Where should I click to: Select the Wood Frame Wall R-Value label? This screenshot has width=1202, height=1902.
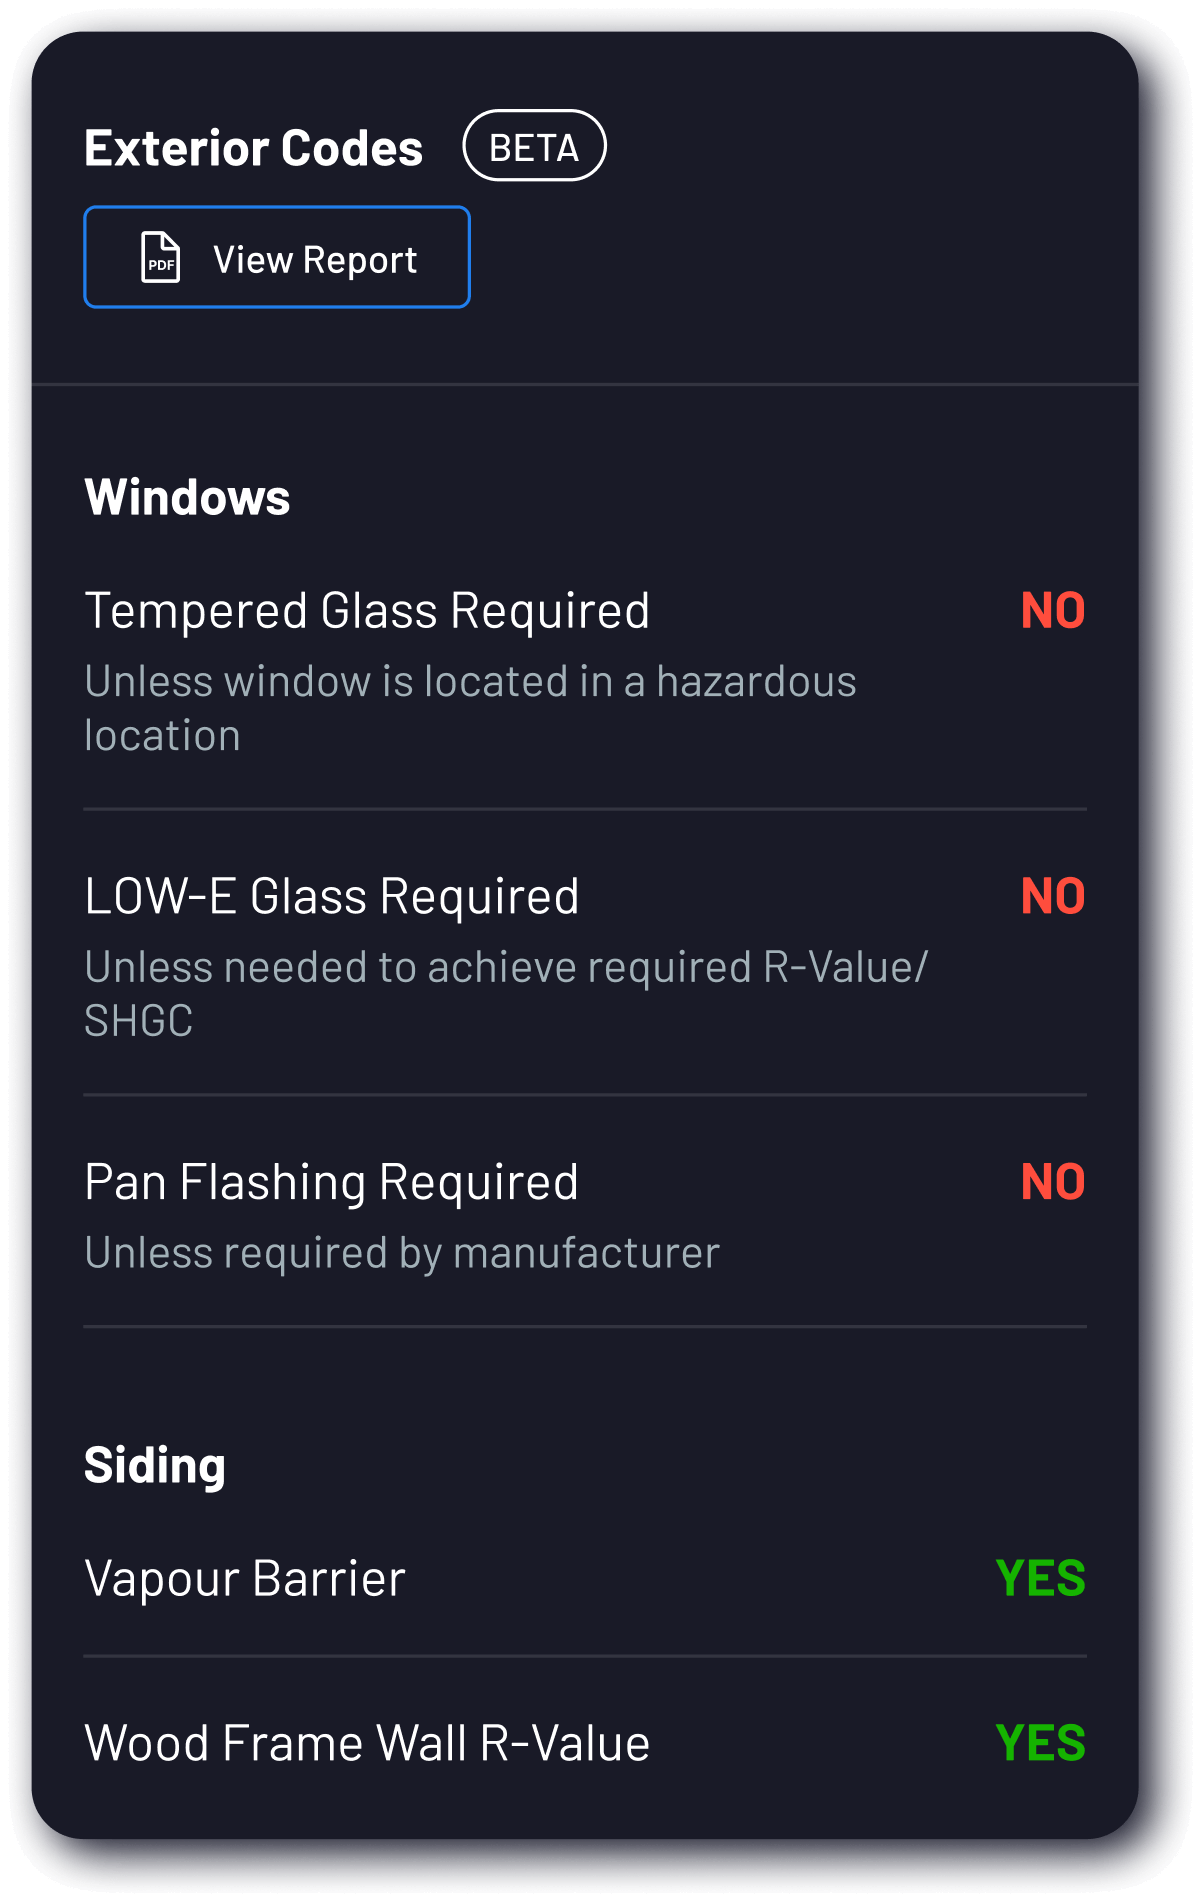click(367, 1743)
